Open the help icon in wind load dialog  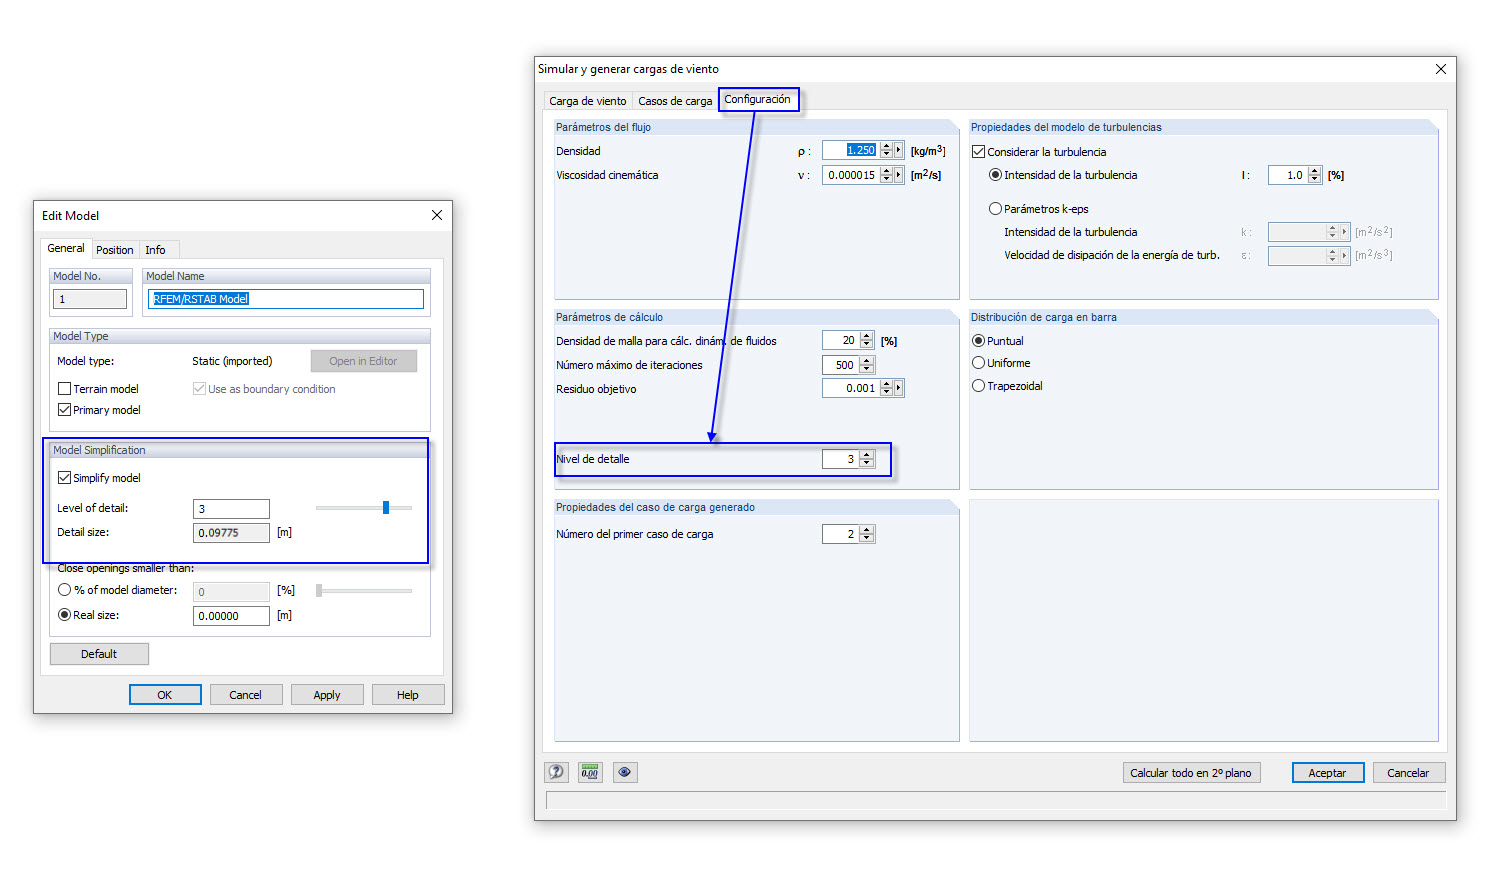click(x=557, y=772)
